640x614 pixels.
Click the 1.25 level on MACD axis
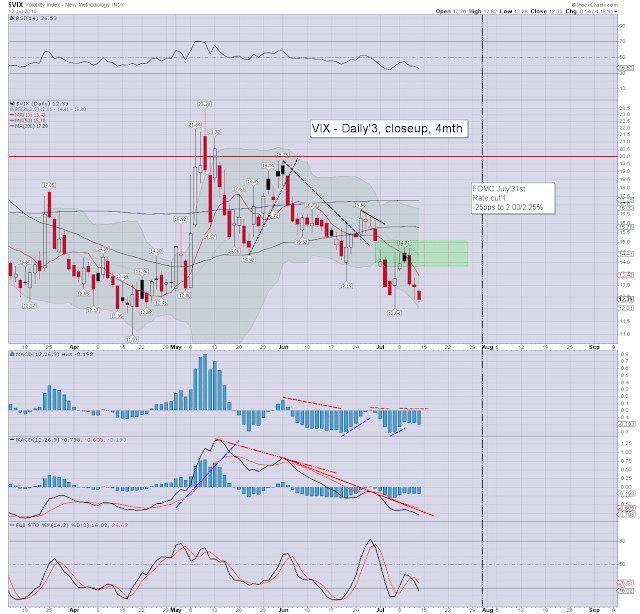[x=625, y=443]
